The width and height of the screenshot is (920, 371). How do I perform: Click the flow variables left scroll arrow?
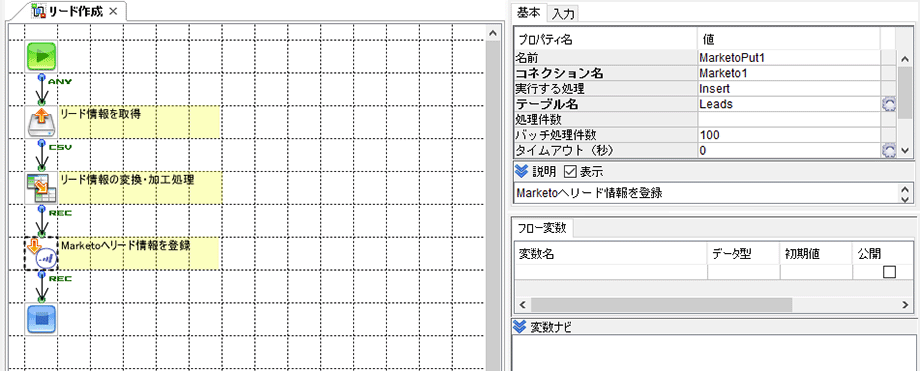[x=521, y=305]
